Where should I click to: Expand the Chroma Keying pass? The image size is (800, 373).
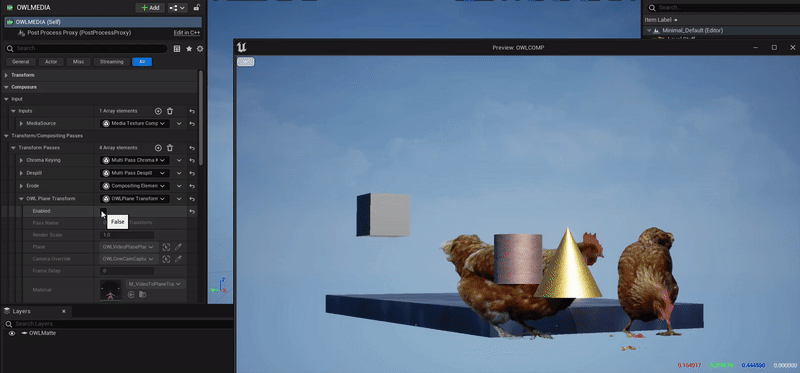tap(21, 160)
